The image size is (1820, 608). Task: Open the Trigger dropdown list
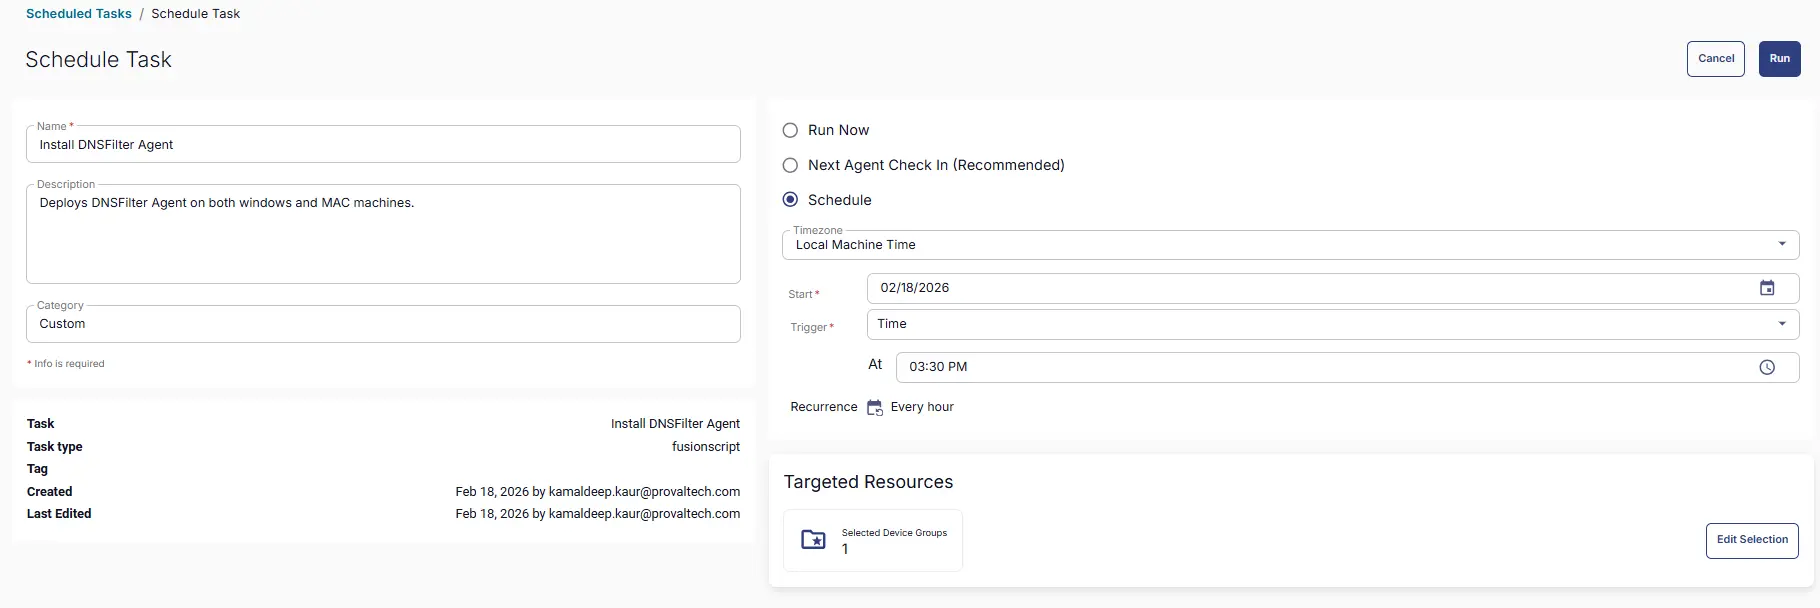click(1781, 324)
